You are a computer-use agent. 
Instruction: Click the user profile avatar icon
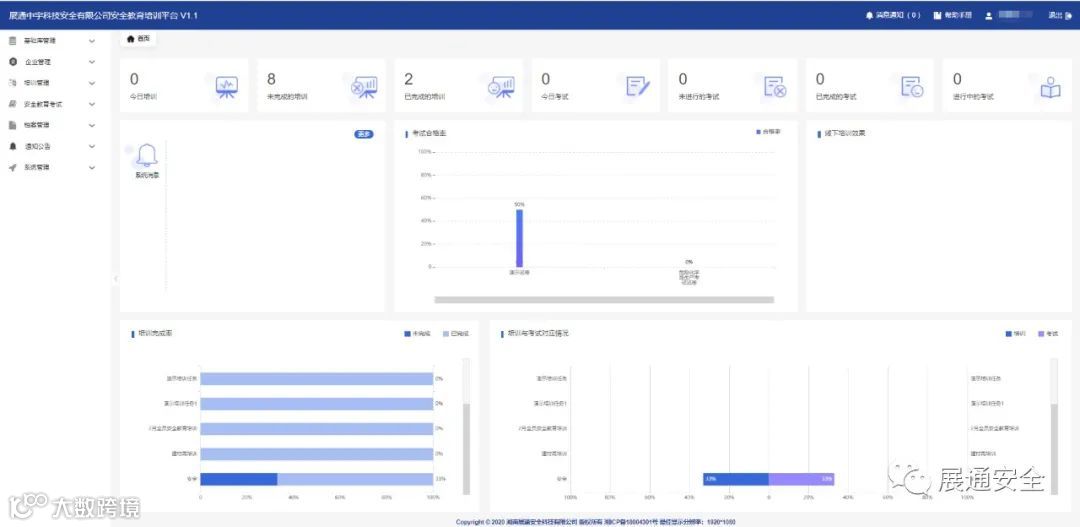[x=988, y=15]
